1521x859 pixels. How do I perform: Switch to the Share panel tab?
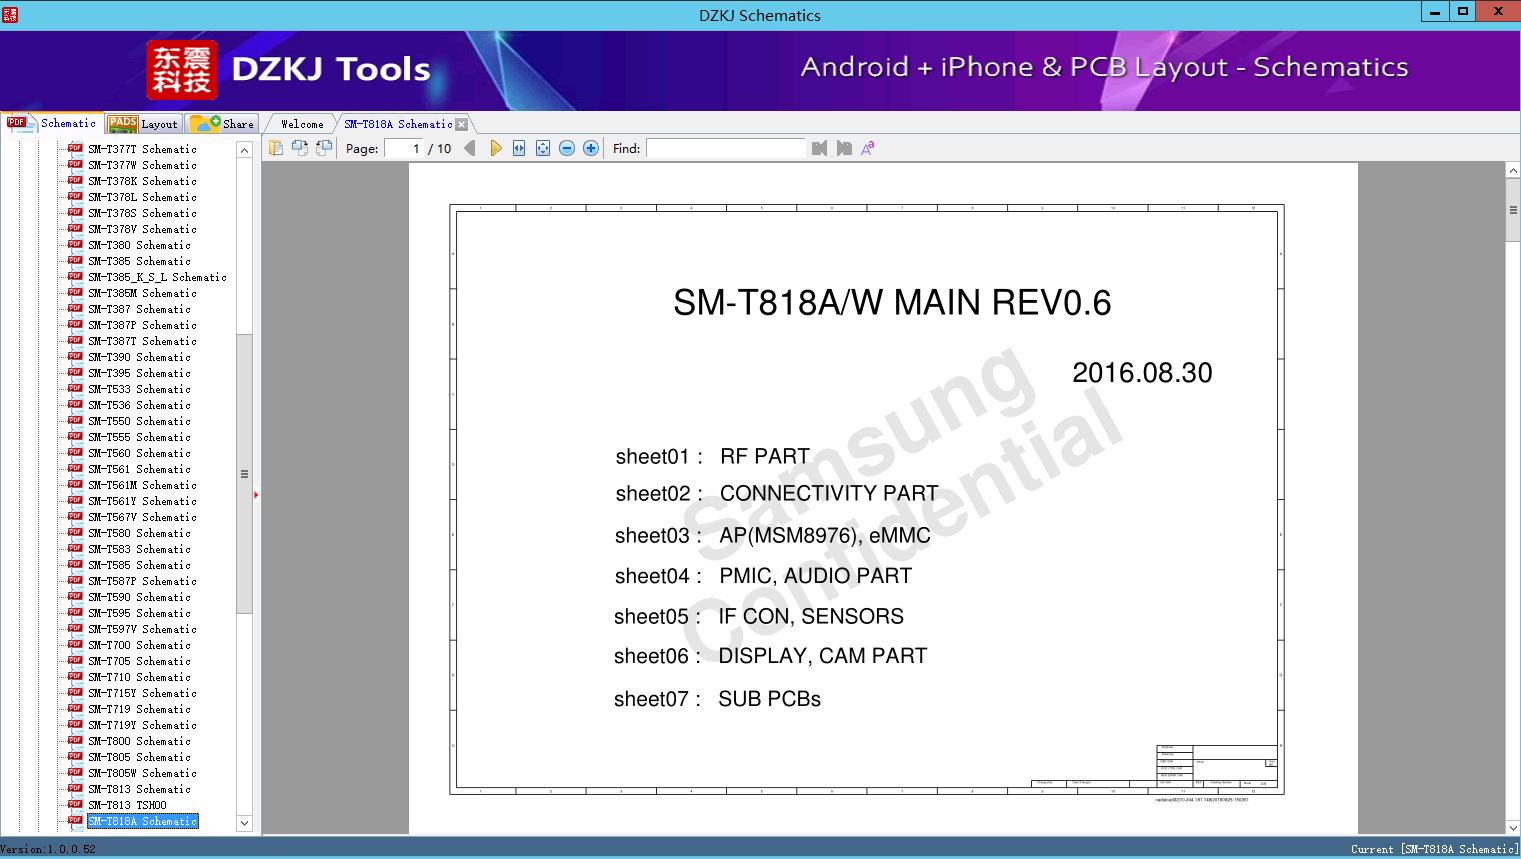(223, 124)
